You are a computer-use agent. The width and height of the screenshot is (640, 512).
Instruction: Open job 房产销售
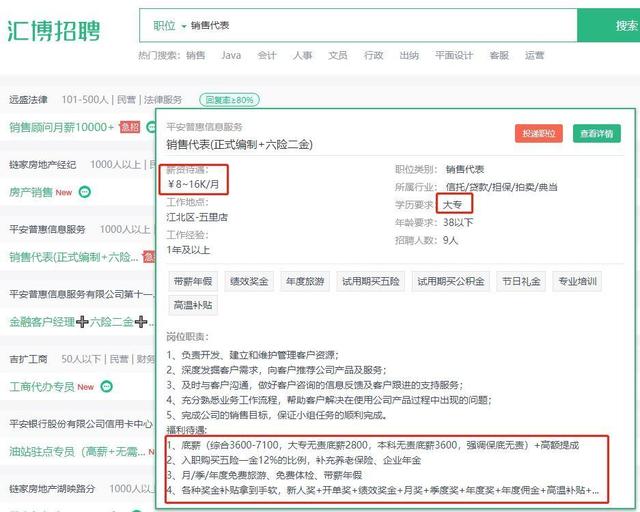pos(31,192)
